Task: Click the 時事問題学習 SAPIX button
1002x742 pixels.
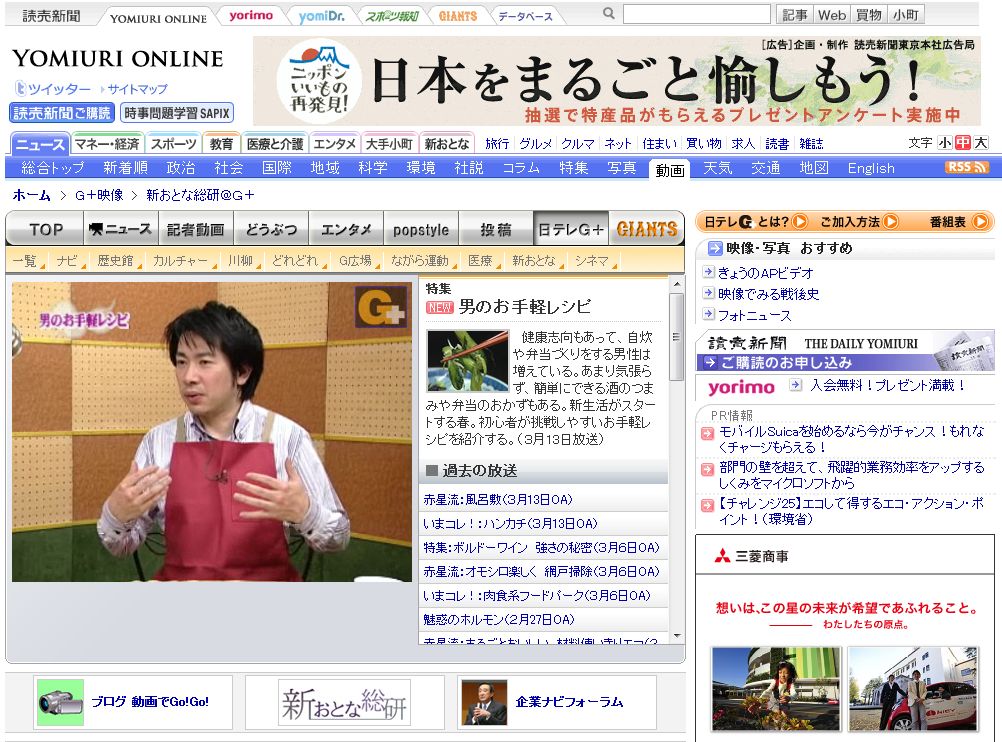Action: tap(176, 113)
